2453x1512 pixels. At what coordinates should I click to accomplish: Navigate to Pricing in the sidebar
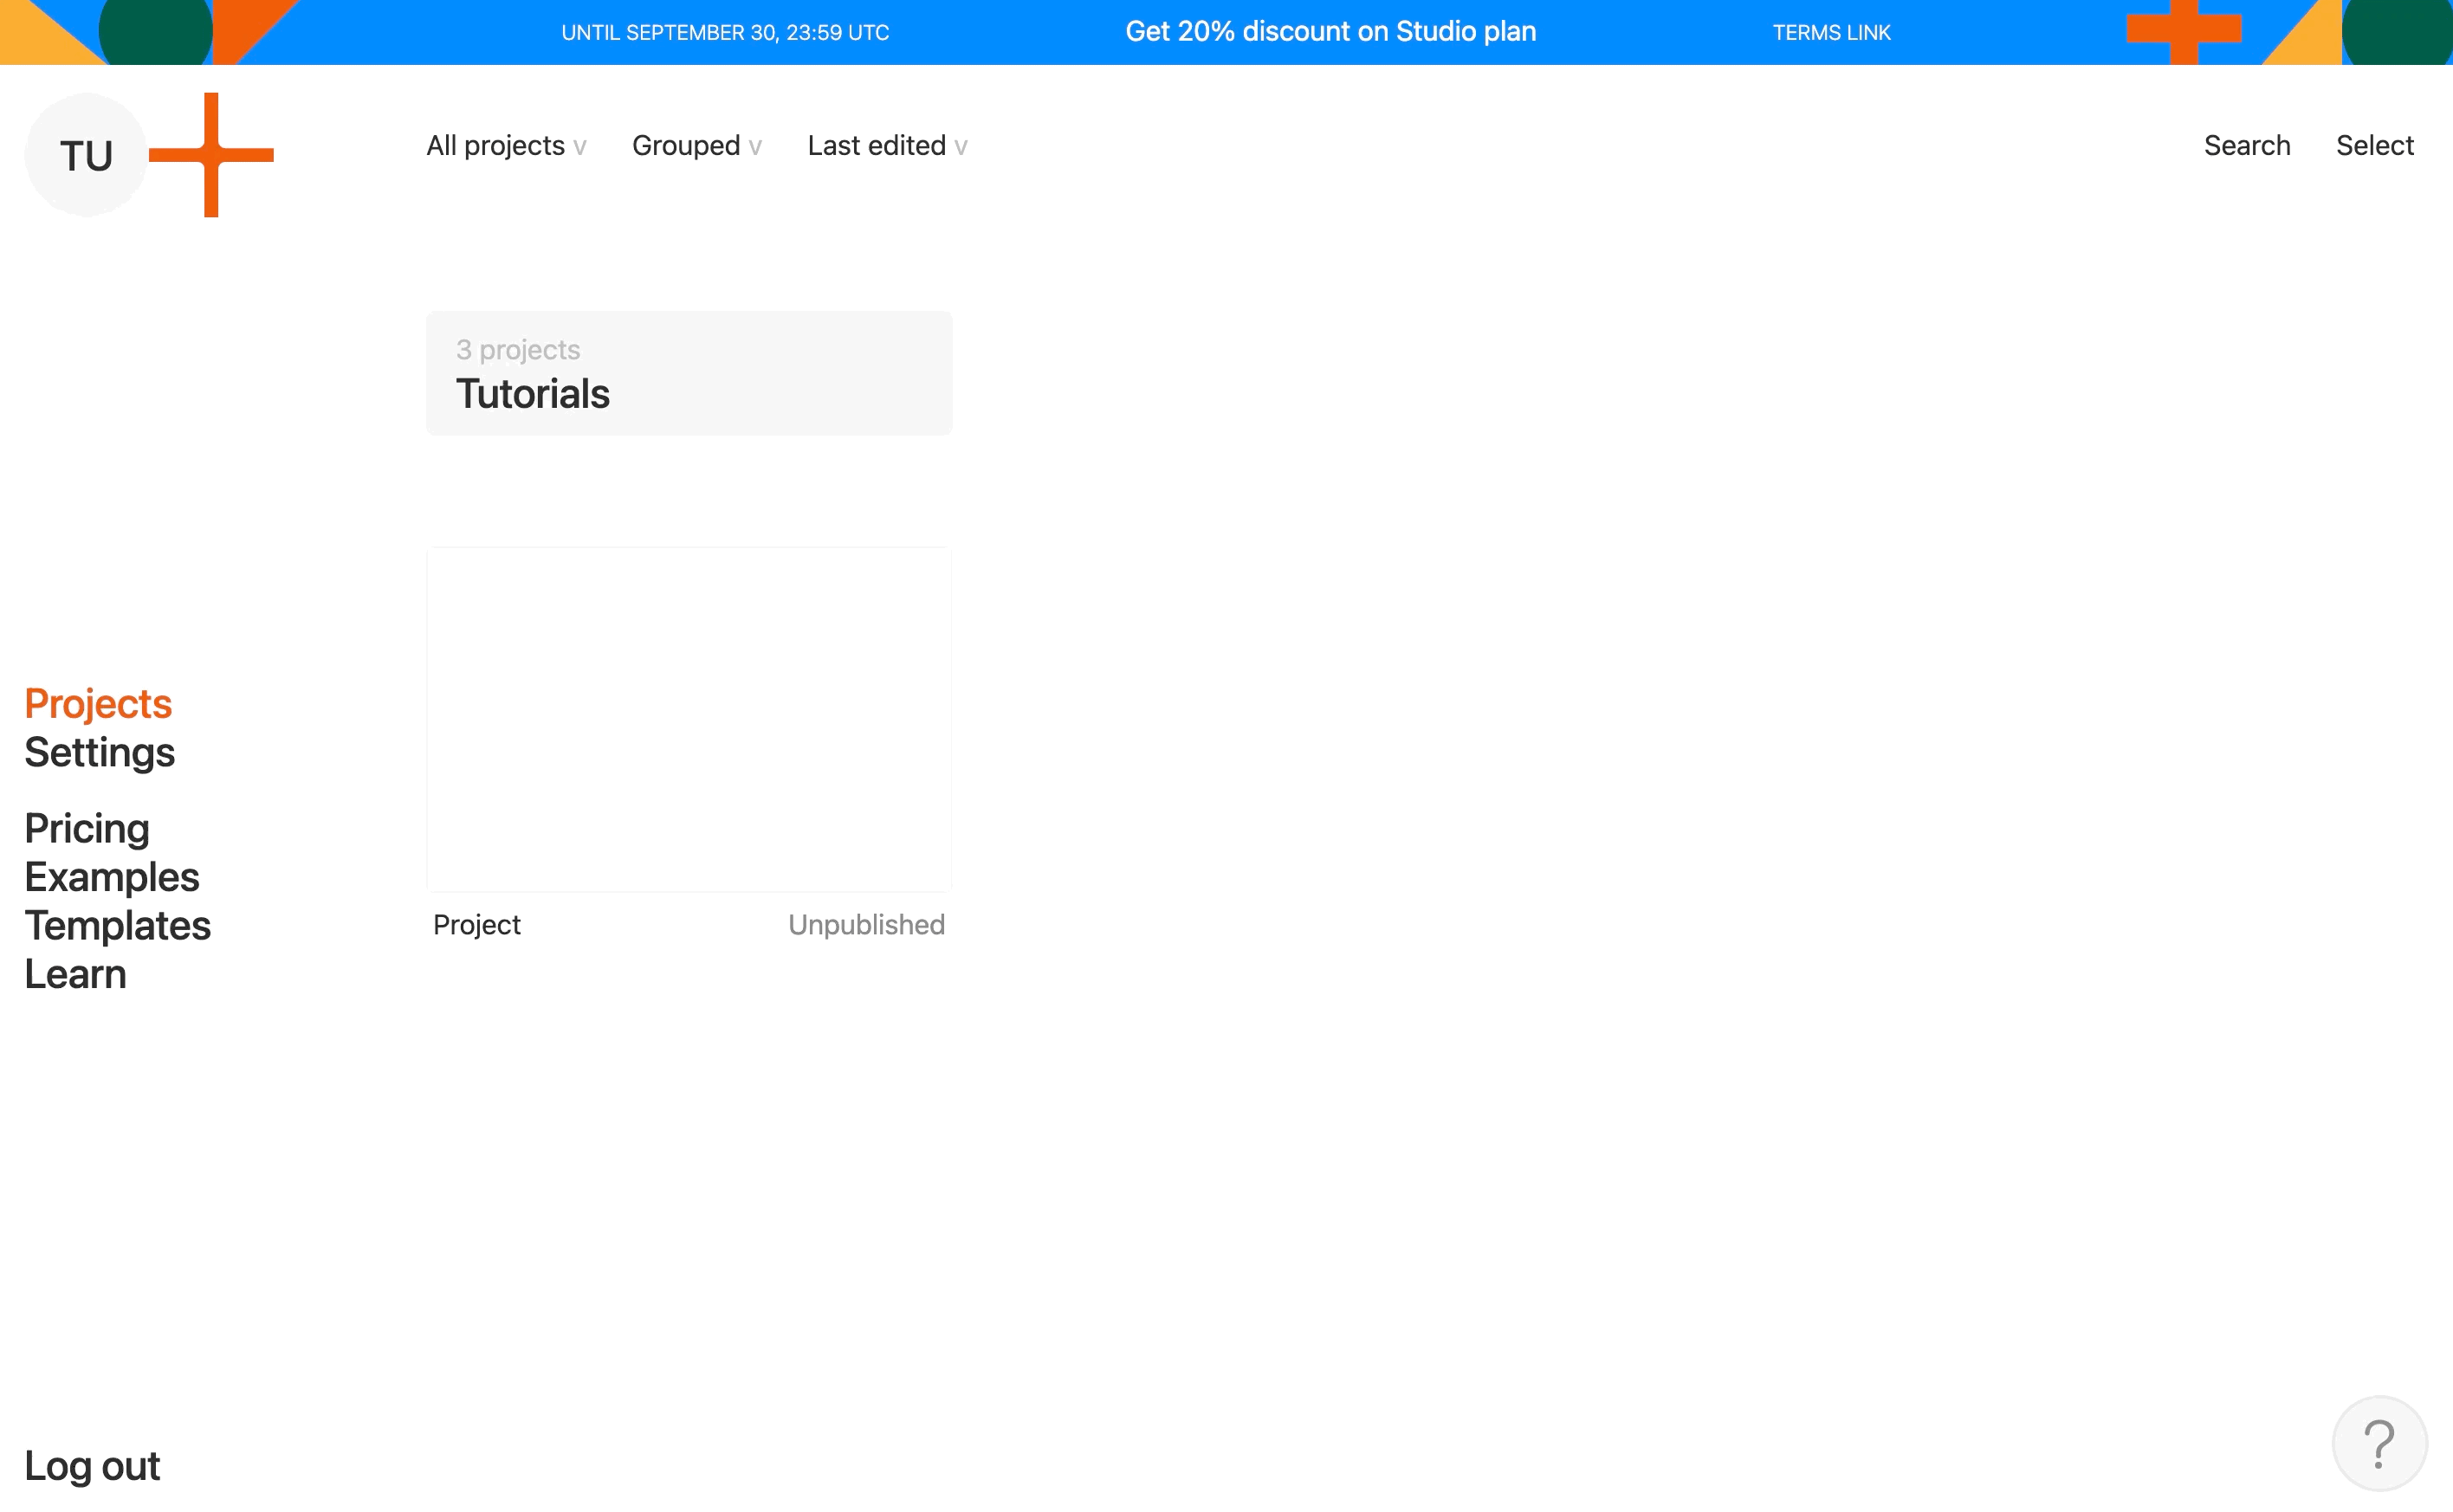86,825
